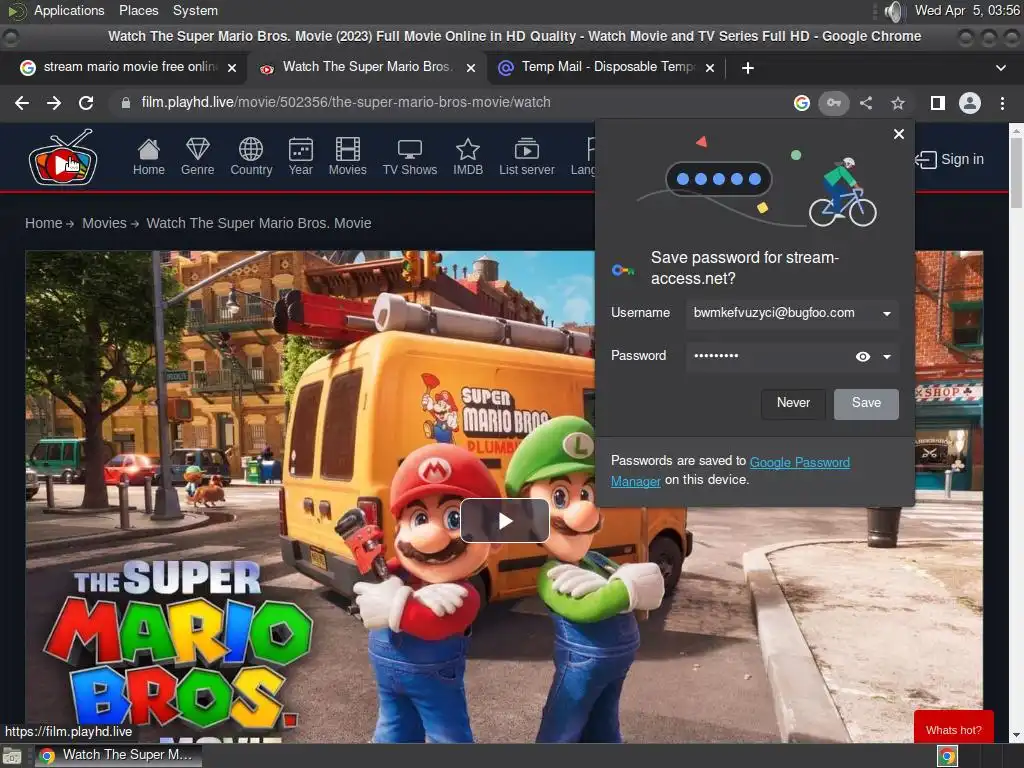Open the Year navigation item
1024x768 pixels.
coord(300,157)
